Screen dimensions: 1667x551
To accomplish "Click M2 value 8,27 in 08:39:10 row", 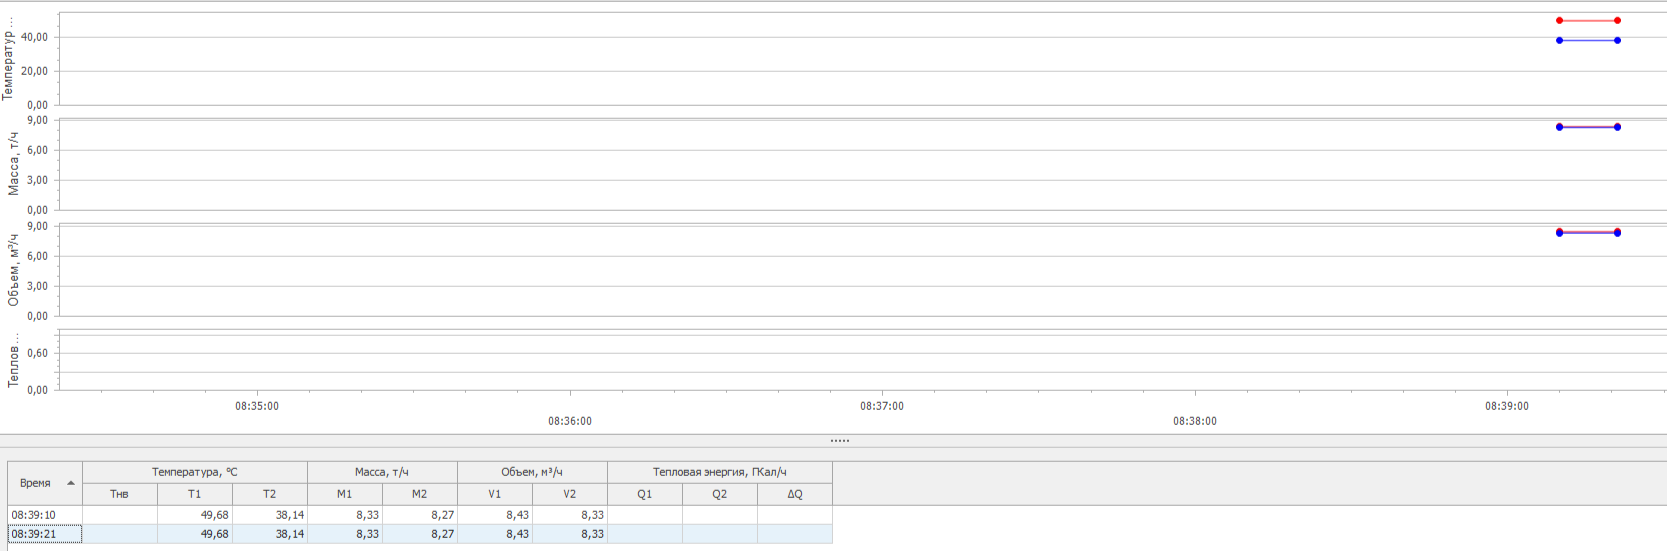I will click(x=420, y=515).
